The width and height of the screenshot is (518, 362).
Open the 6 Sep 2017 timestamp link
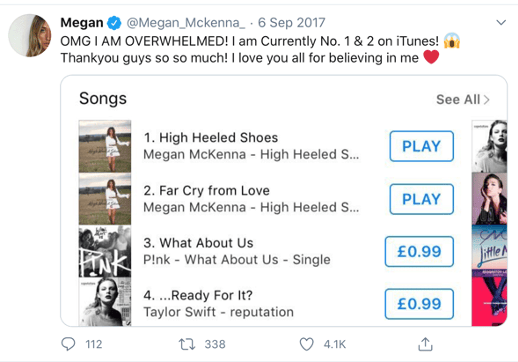[292, 23]
